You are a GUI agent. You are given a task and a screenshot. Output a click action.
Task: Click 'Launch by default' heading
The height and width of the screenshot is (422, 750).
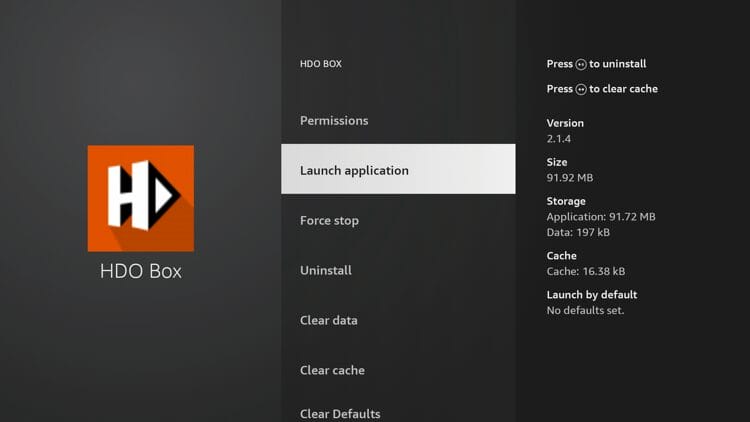click(x=592, y=295)
